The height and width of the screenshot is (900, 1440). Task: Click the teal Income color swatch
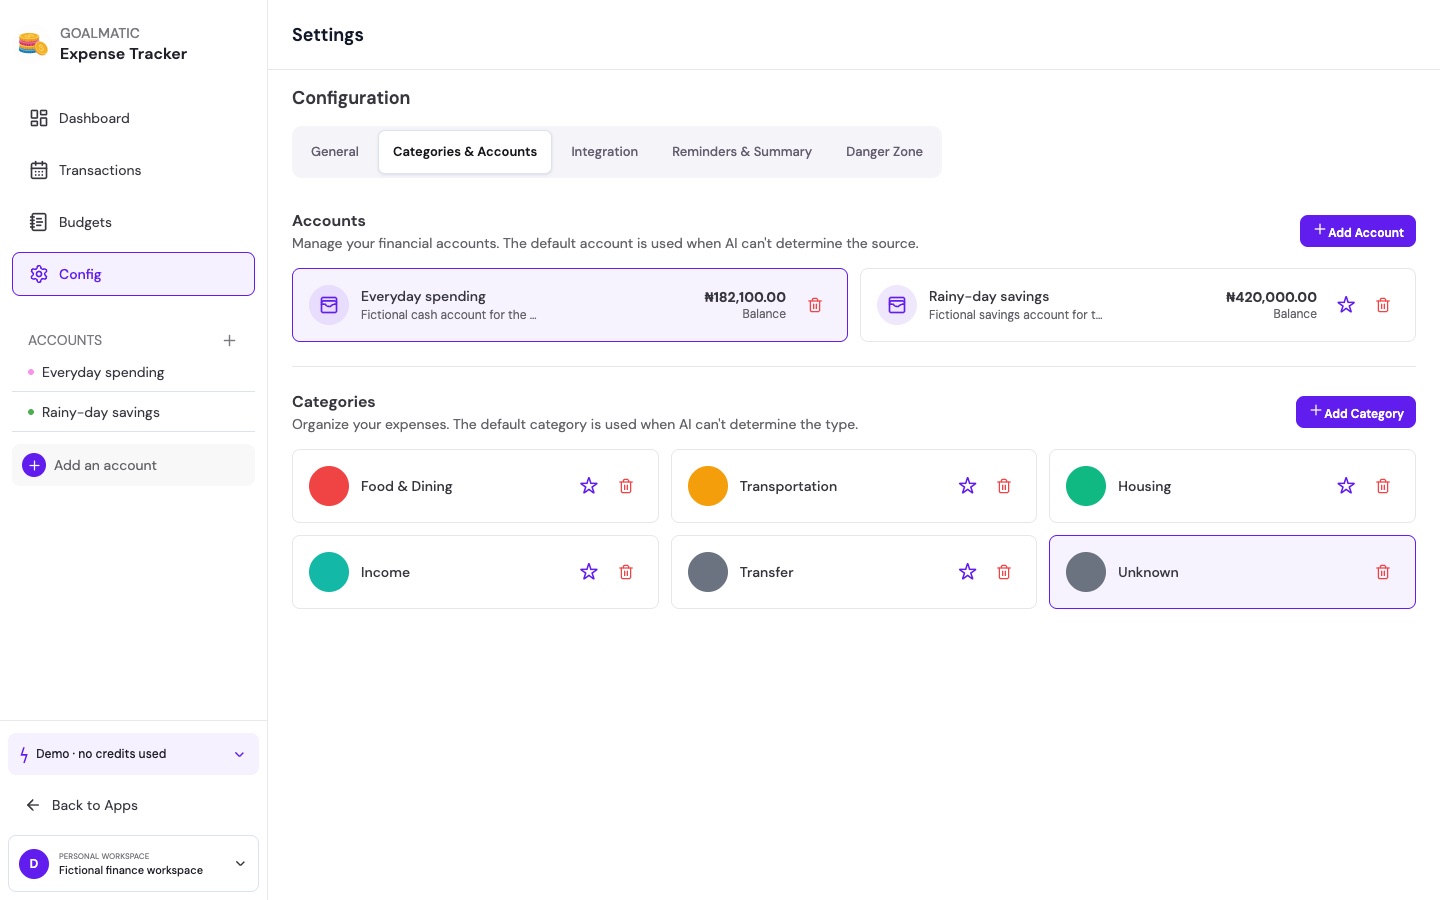click(329, 572)
